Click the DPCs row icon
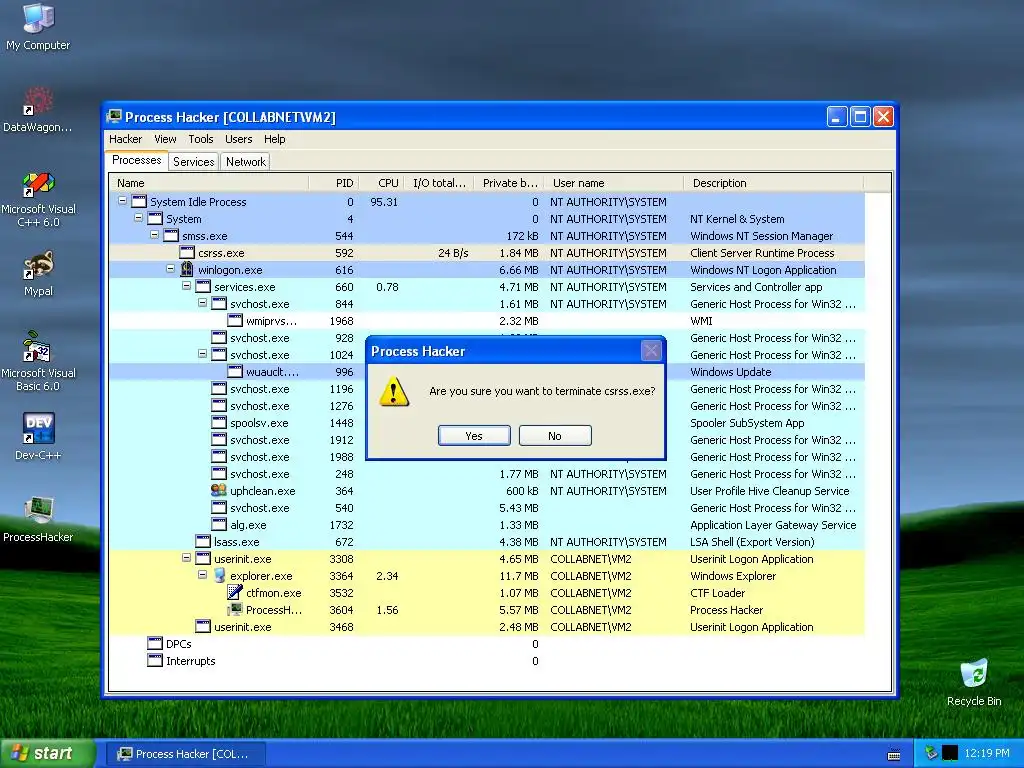 pos(155,643)
